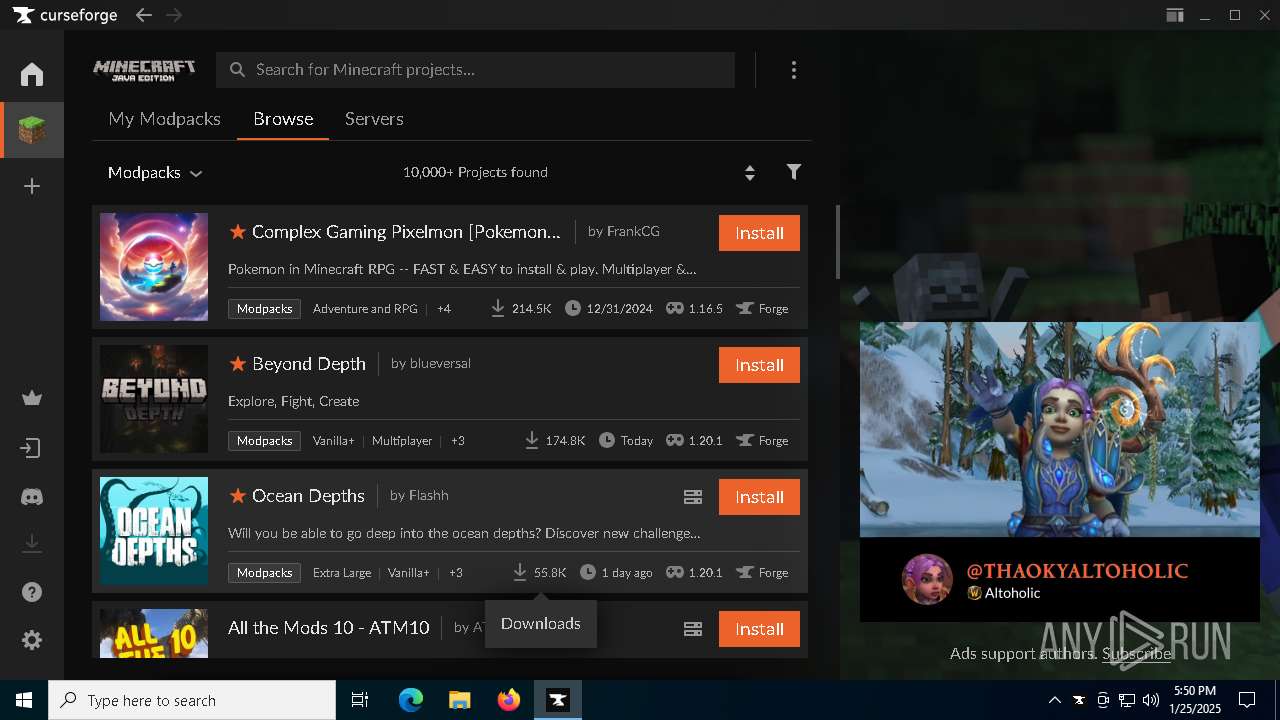Install the Ocean Depths modpack
1280x720 pixels.
pyautogui.click(x=759, y=497)
